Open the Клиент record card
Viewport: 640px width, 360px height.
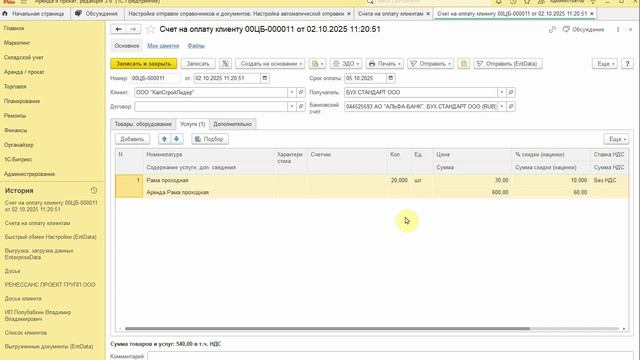pyautogui.click(x=301, y=92)
